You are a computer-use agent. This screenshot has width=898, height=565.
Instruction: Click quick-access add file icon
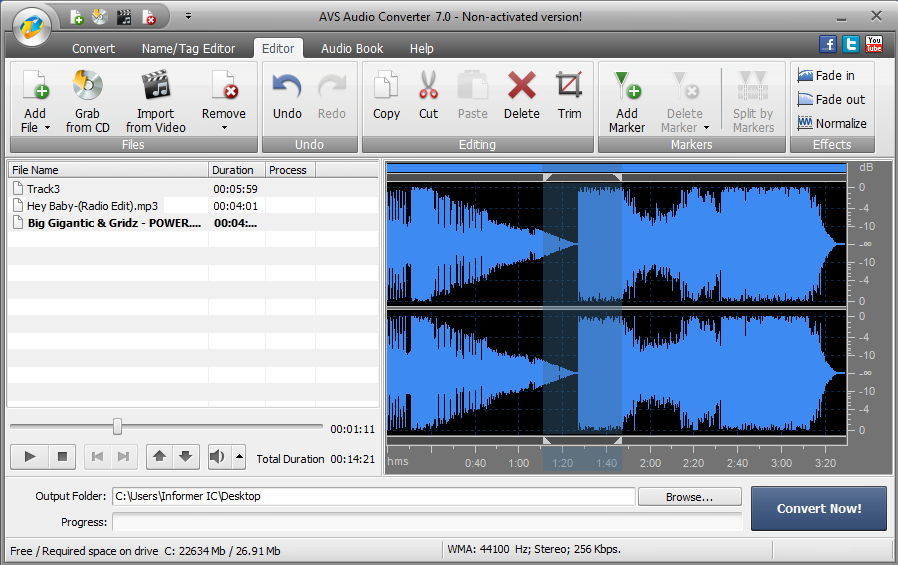(x=77, y=17)
